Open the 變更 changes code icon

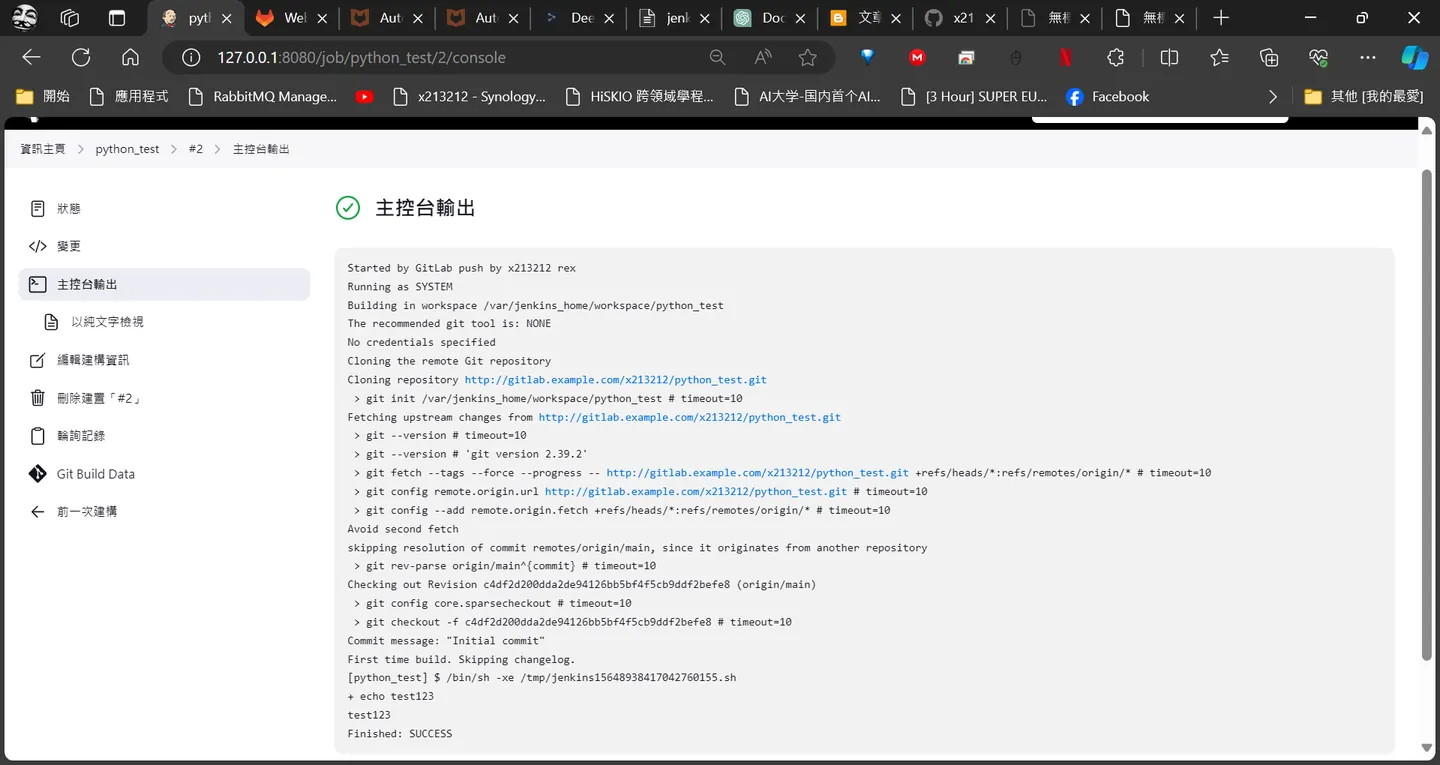pos(38,247)
